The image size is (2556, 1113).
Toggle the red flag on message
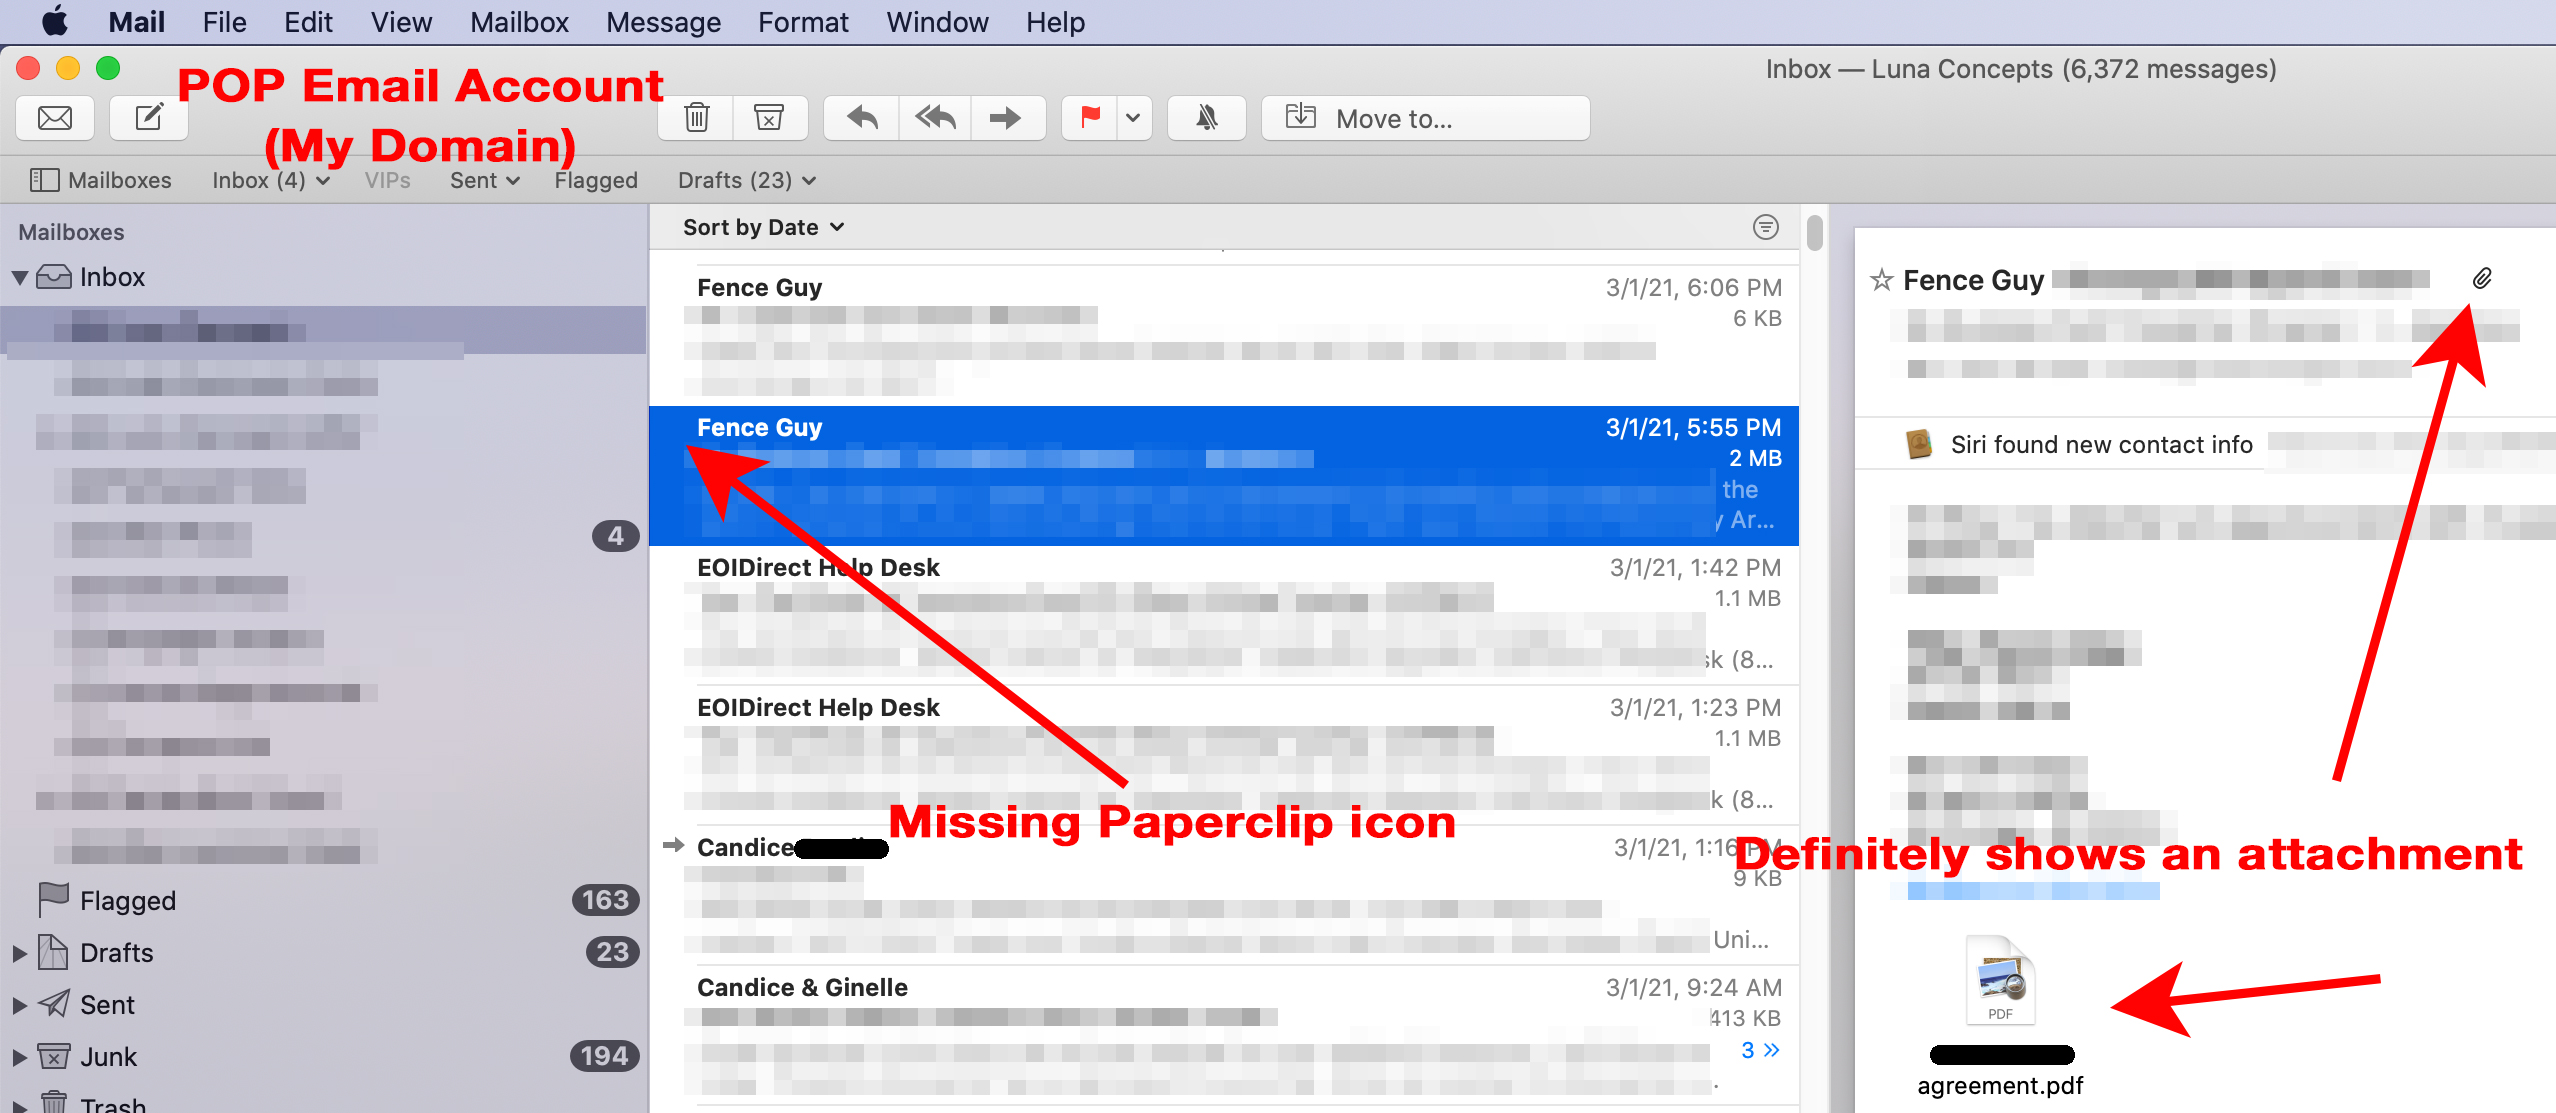point(1090,118)
